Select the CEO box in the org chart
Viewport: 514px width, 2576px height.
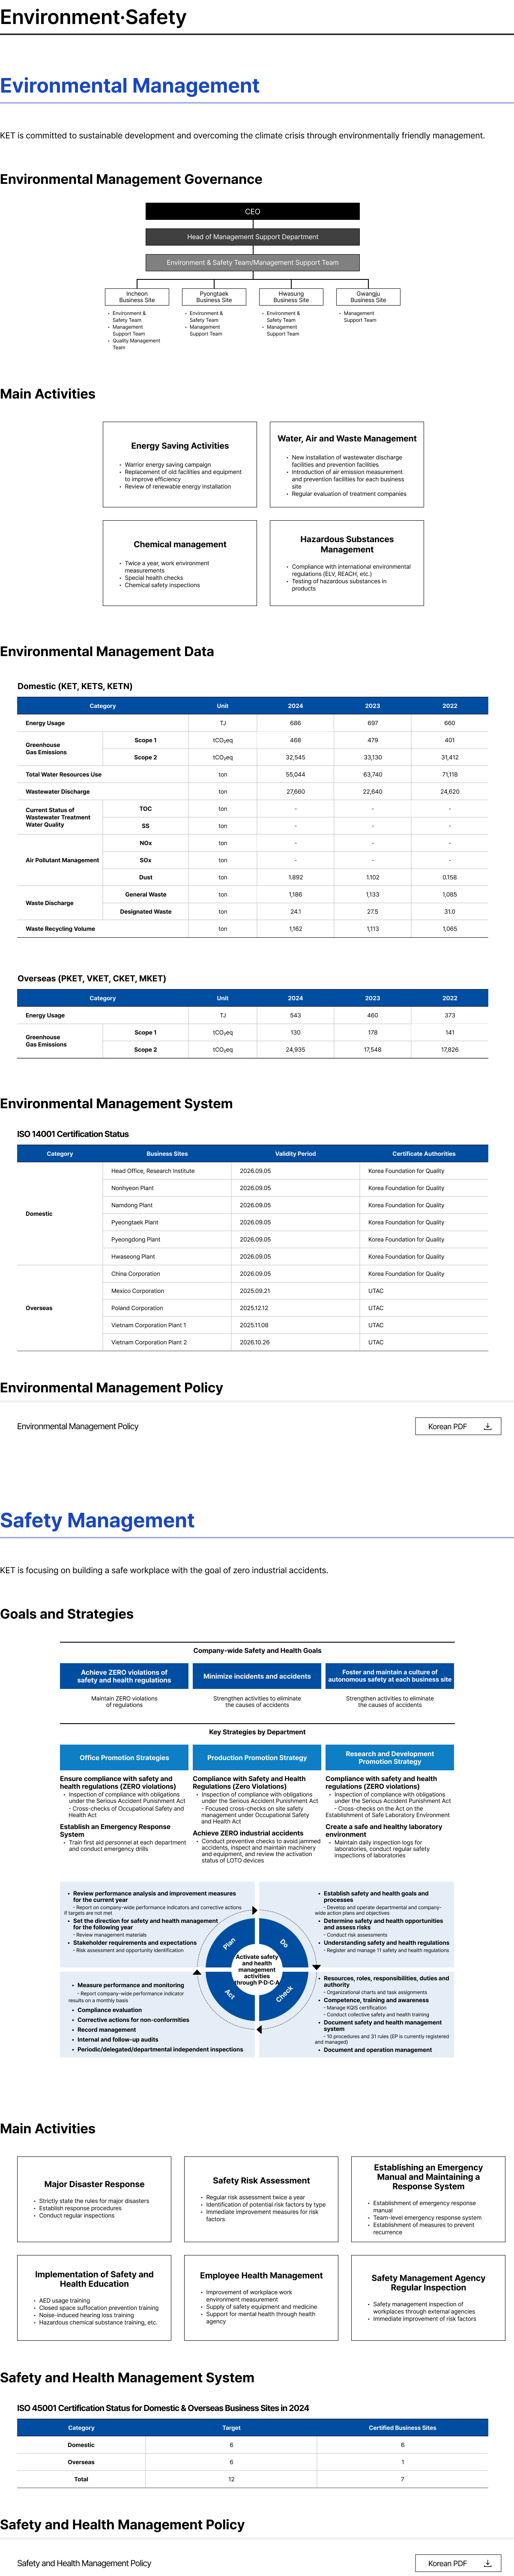pyautogui.click(x=252, y=211)
